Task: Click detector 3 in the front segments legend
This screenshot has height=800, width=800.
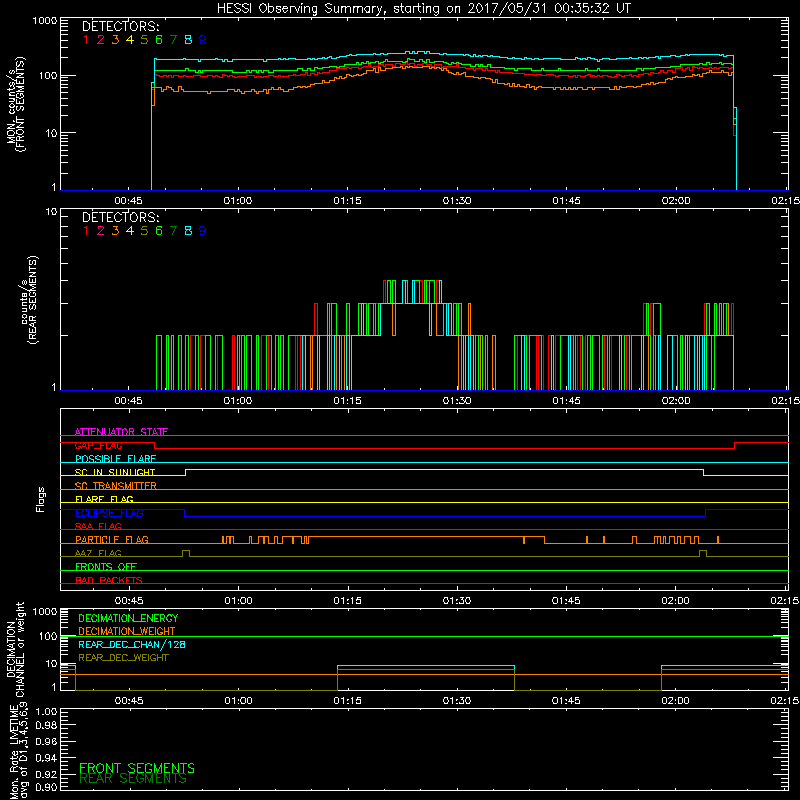Action: 115,40
